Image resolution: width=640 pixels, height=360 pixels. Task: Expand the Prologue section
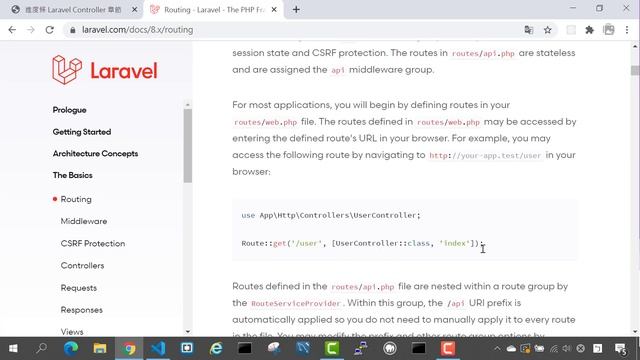69,110
